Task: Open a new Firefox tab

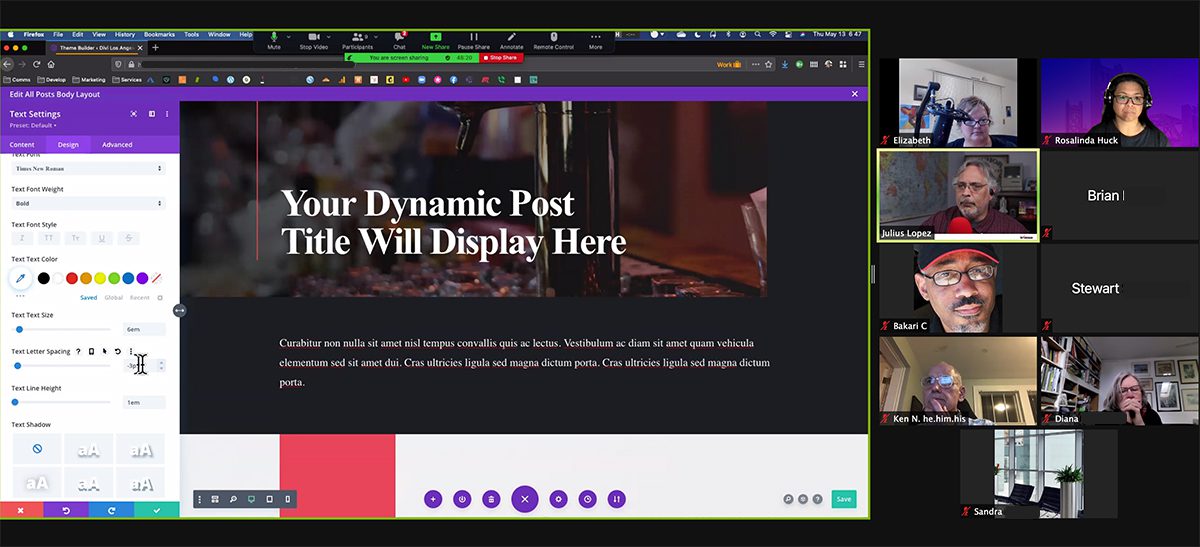Action: 155,47
